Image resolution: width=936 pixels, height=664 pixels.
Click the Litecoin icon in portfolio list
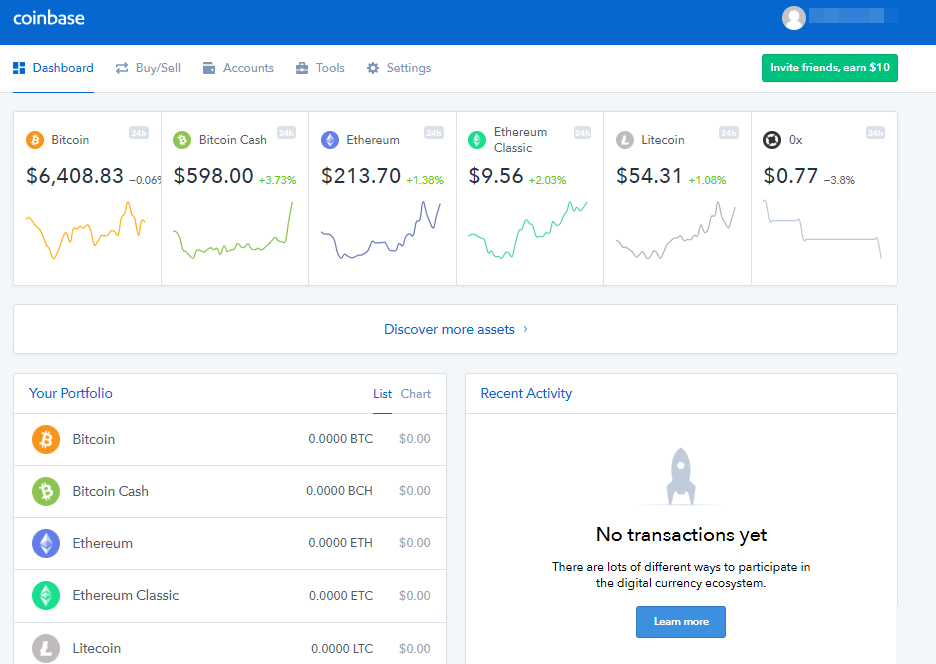[46, 648]
